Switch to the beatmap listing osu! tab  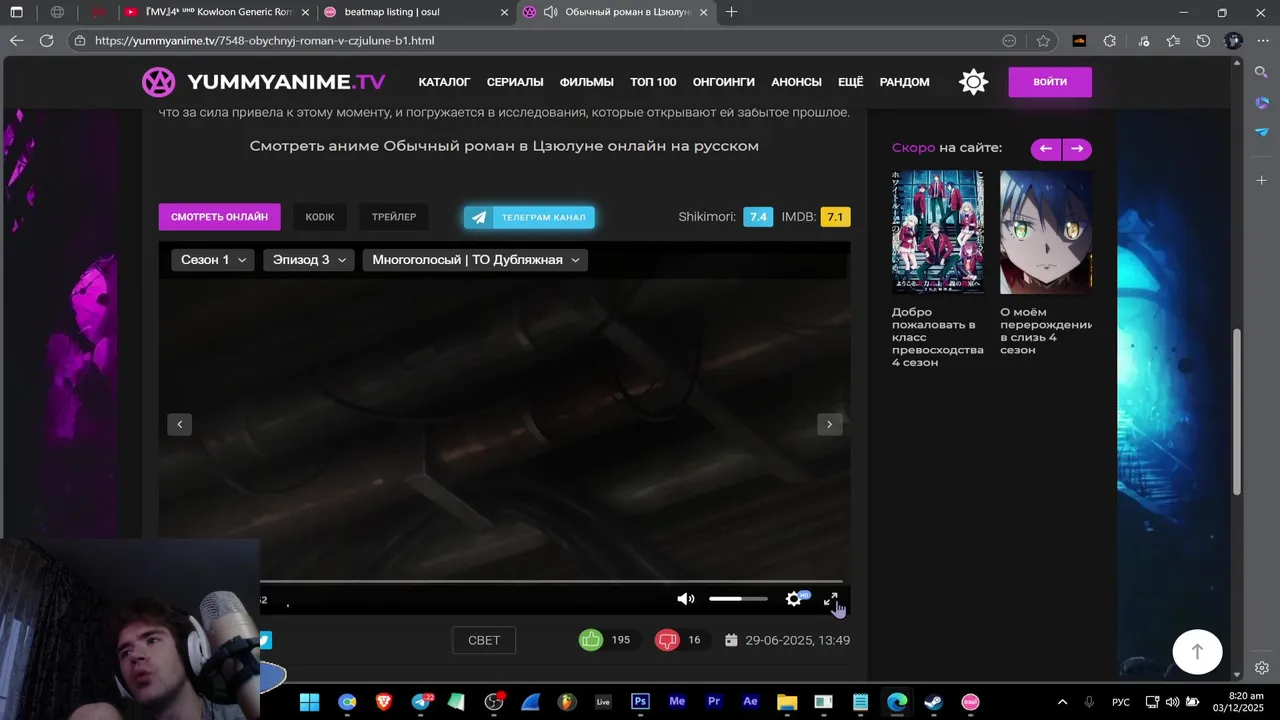pos(416,12)
